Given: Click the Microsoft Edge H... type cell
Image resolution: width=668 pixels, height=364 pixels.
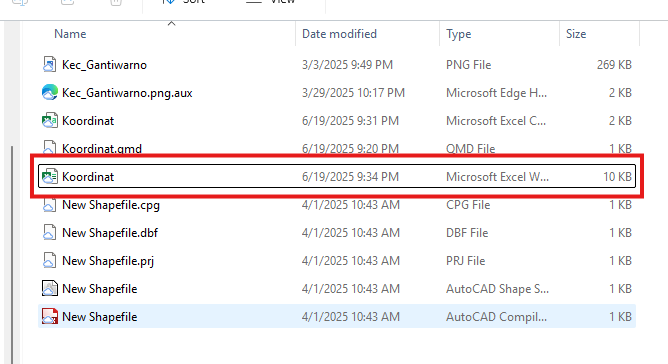Looking at the screenshot, I should pyautogui.click(x=496, y=93).
